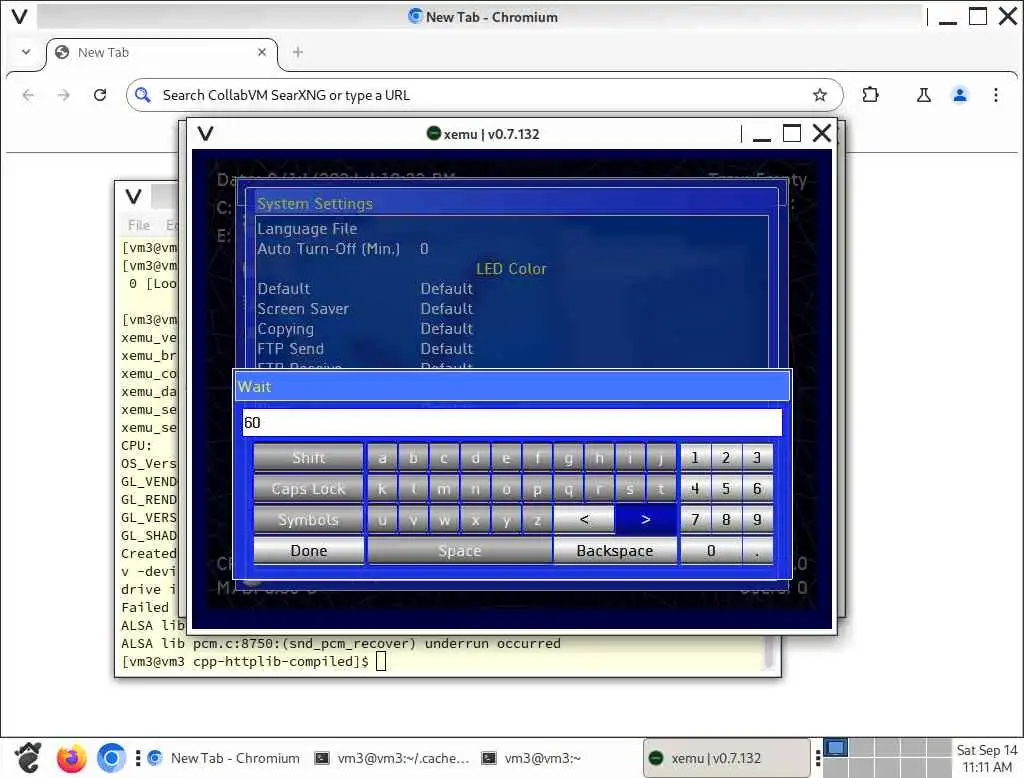
Task: Select the Screen Saver LED color row
Action: 512,308
